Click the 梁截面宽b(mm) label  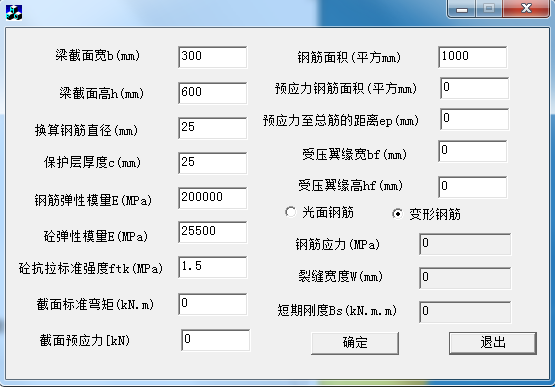tap(97, 56)
